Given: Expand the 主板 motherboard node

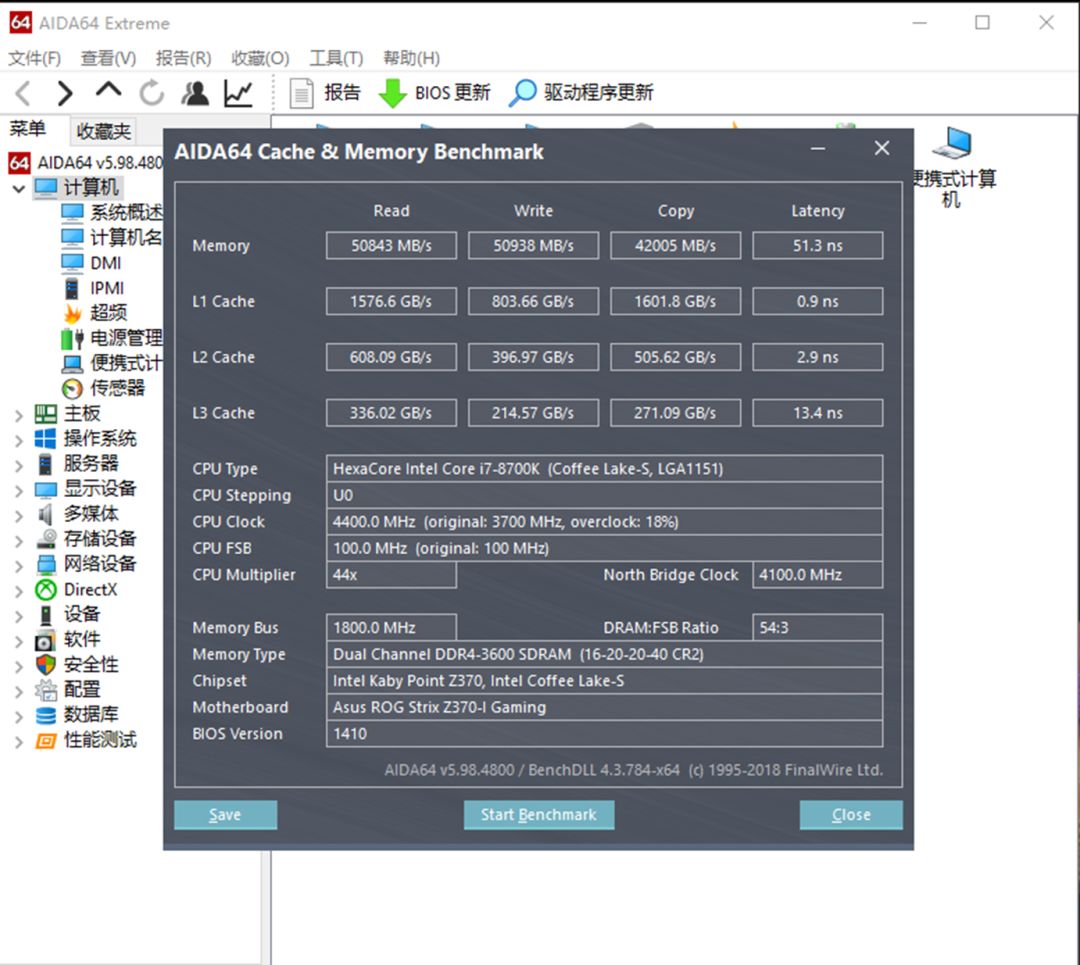Looking at the screenshot, I should 19,415.
